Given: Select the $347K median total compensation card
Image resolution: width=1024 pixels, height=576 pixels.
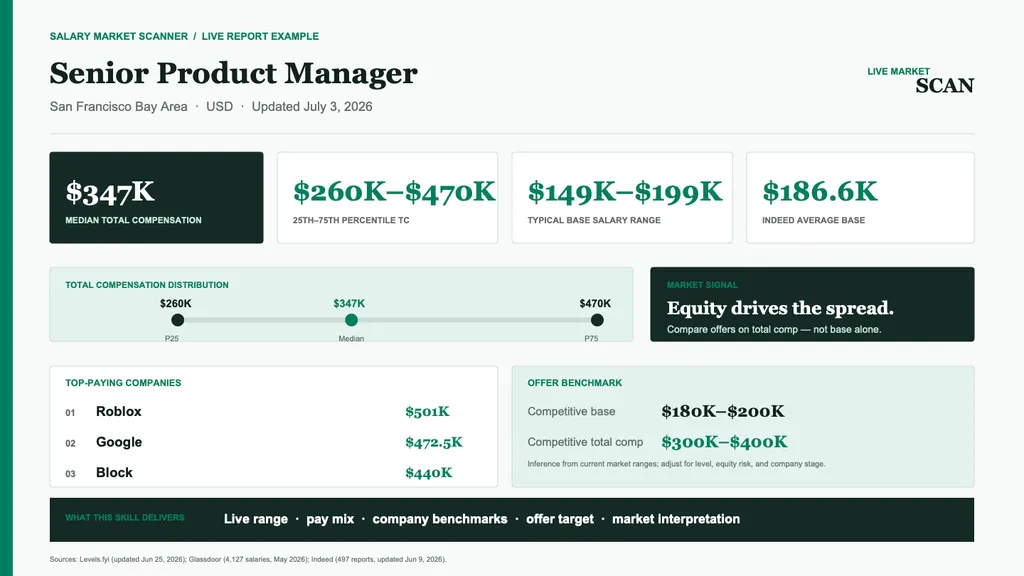Looking at the screenshot, I should click(156, 198).
